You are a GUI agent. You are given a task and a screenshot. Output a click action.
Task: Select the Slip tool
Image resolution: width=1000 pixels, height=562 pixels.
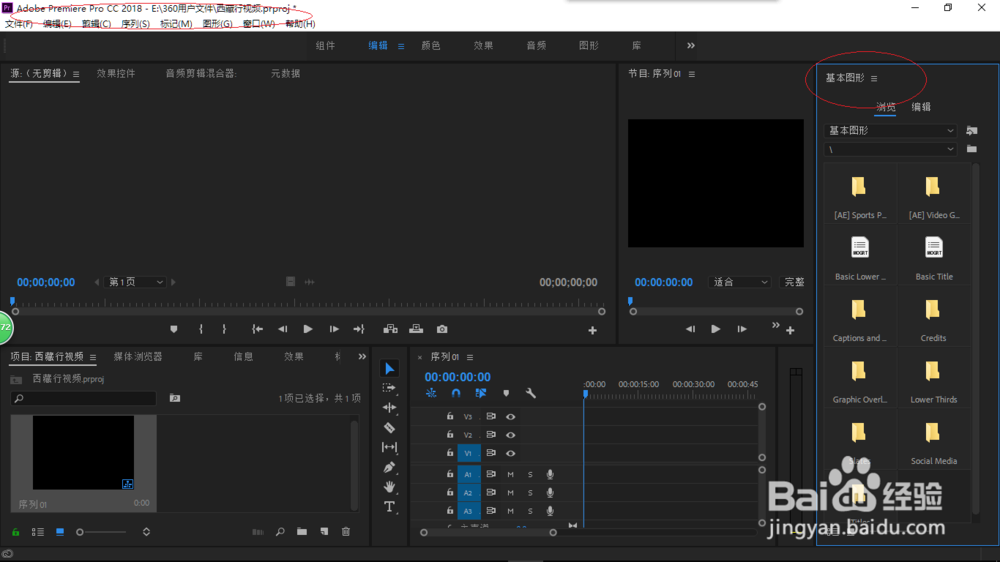(x=389, y=447)
